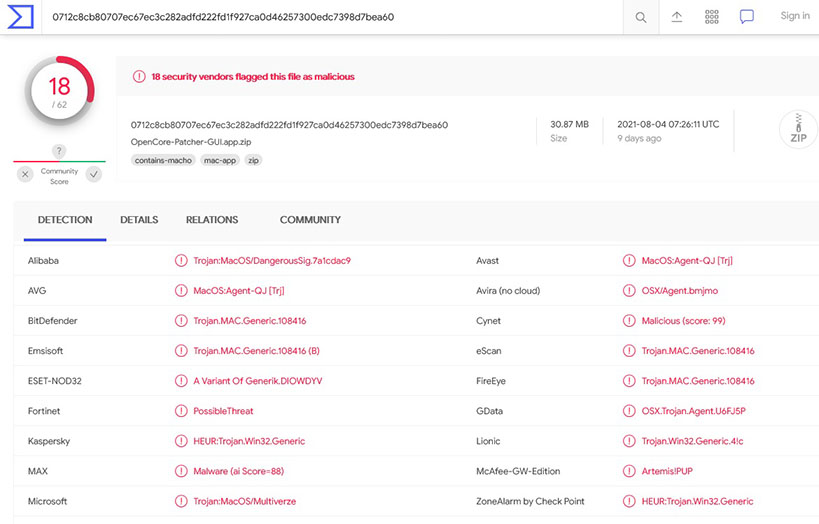819x524 pixels.
Task: Switch to the DETAILS tab
Action: tap(139, 220)
